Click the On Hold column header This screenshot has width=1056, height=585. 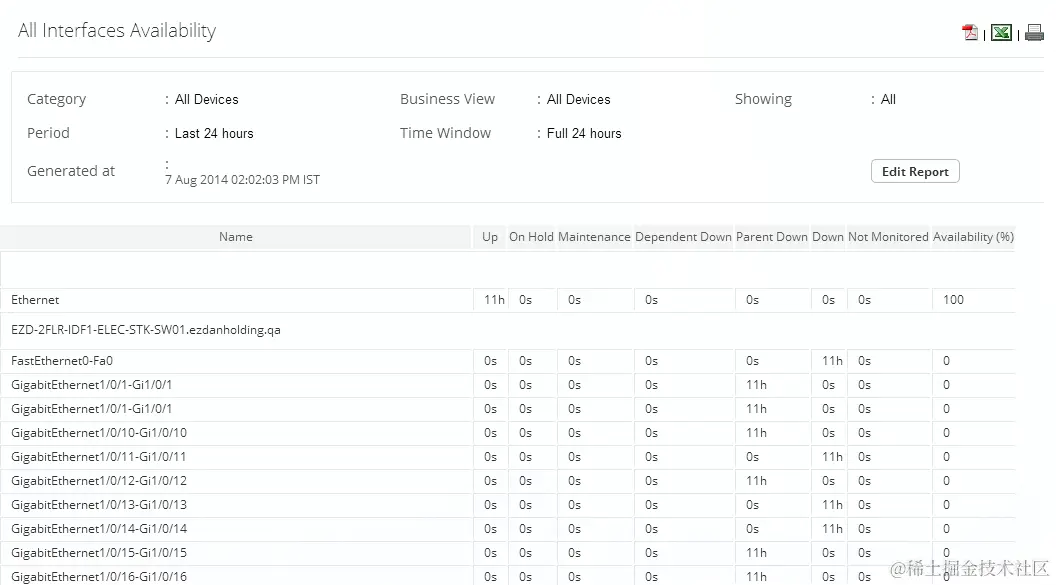tap(530, 237)
